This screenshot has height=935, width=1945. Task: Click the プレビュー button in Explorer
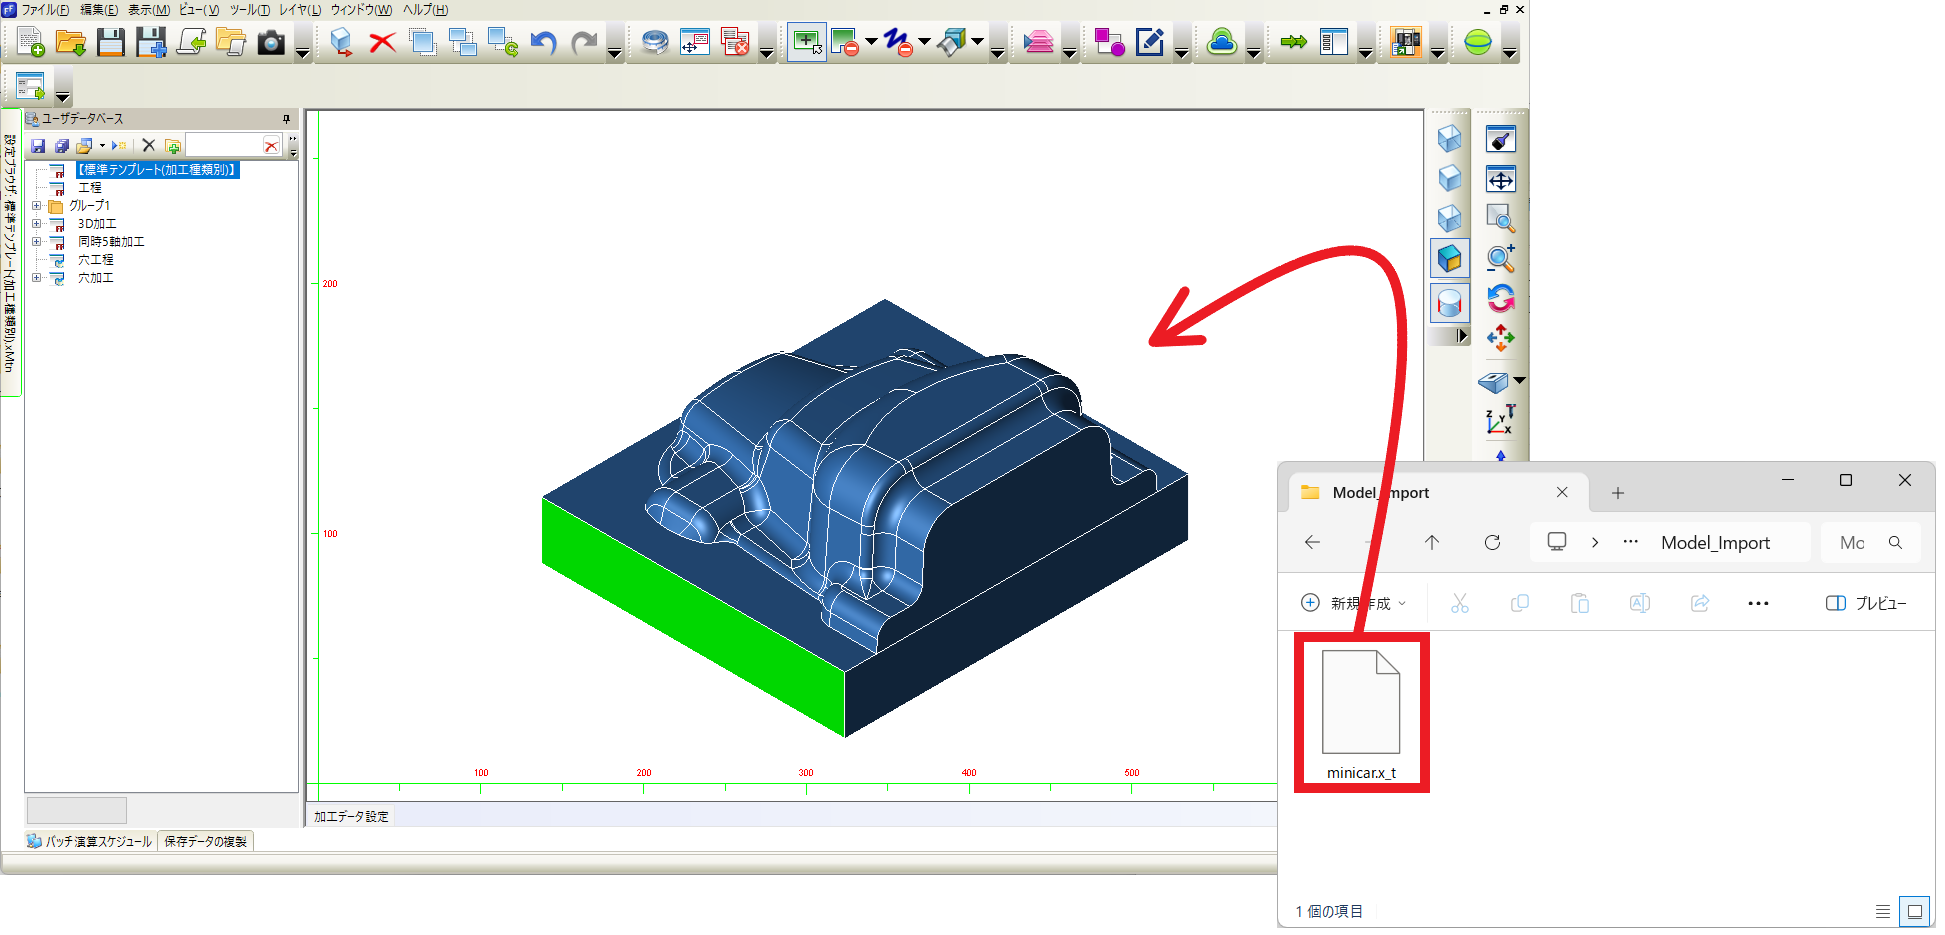pos(1866,603)
